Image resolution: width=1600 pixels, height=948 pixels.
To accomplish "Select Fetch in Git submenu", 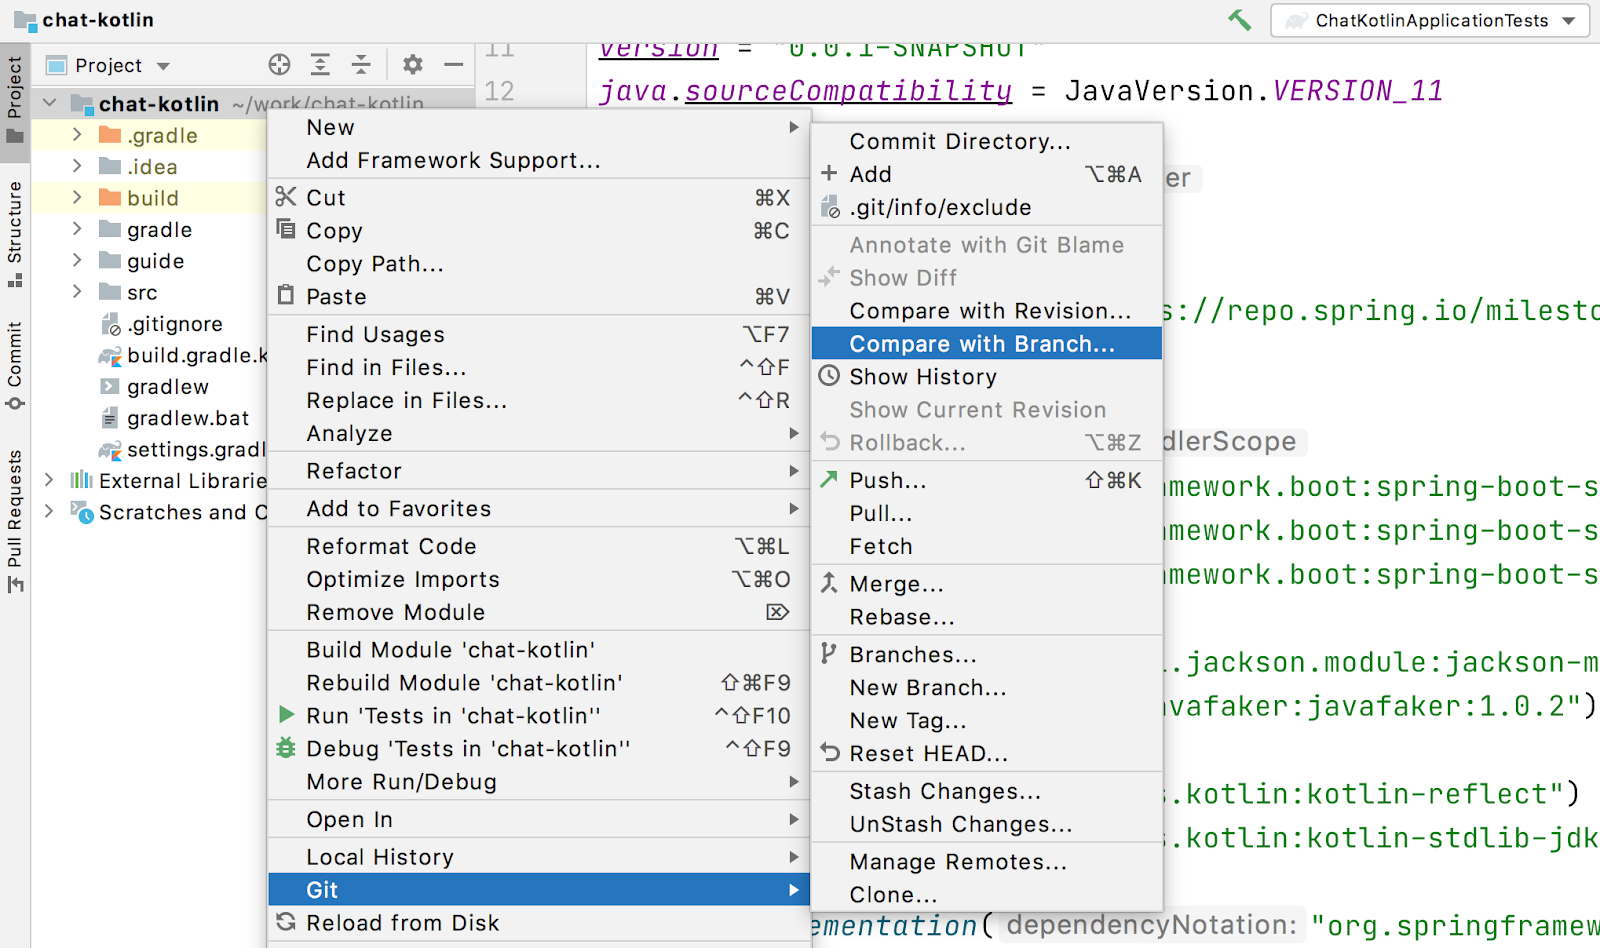I will 987,546.
